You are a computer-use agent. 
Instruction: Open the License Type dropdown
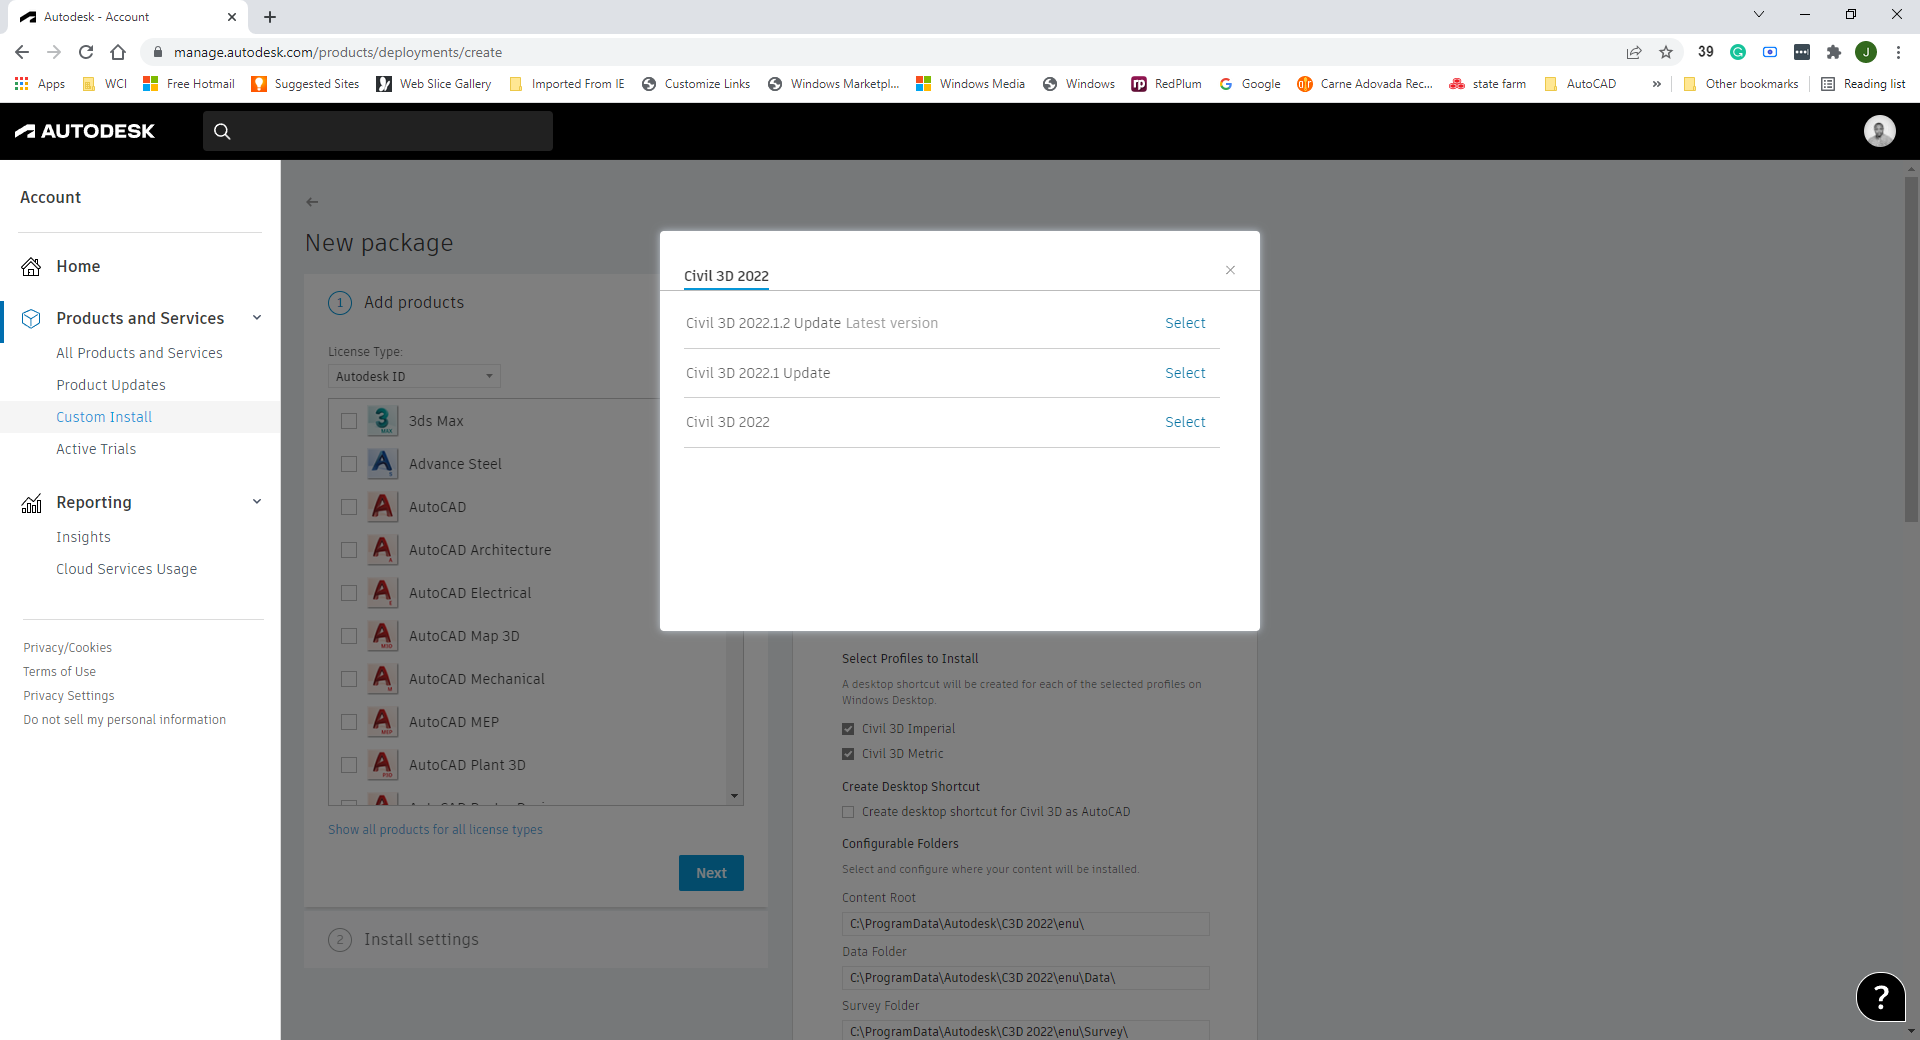[x=413, y=376]
